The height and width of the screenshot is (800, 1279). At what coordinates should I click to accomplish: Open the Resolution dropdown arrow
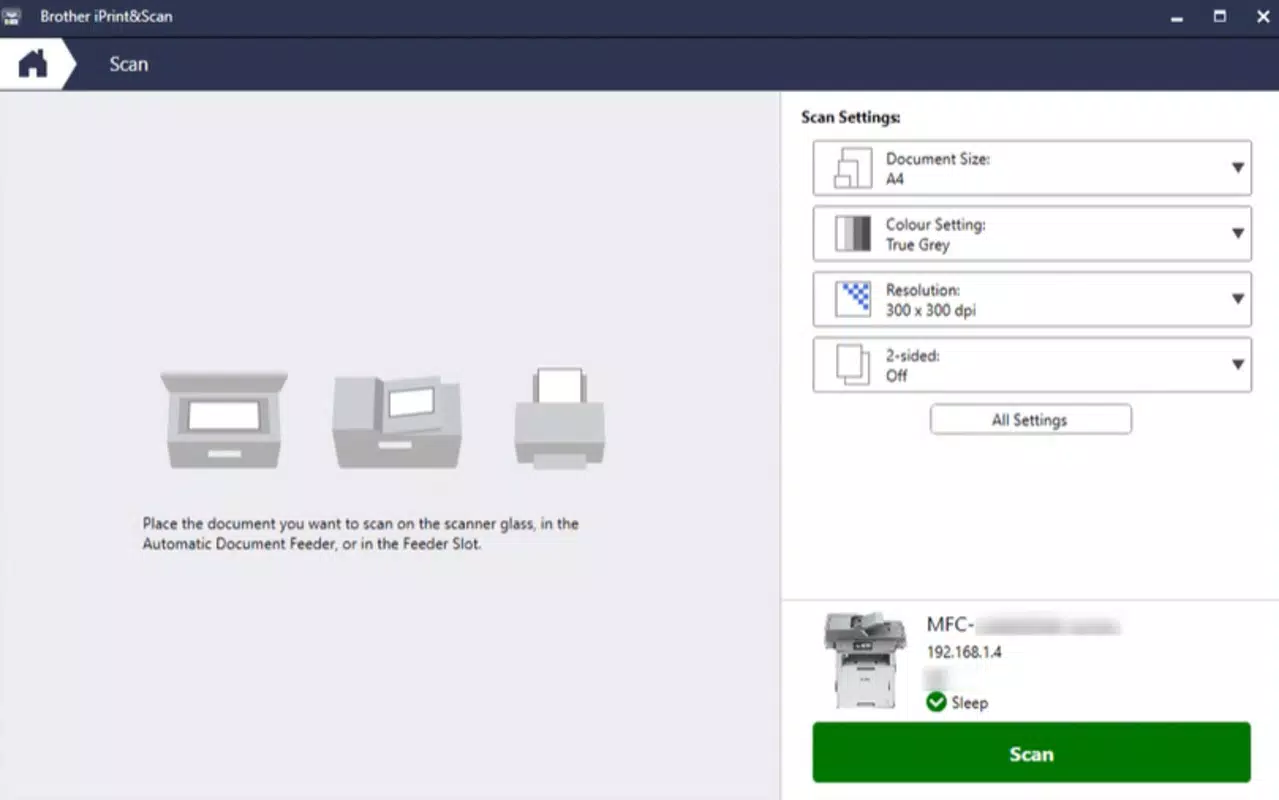coord(1237,299)
